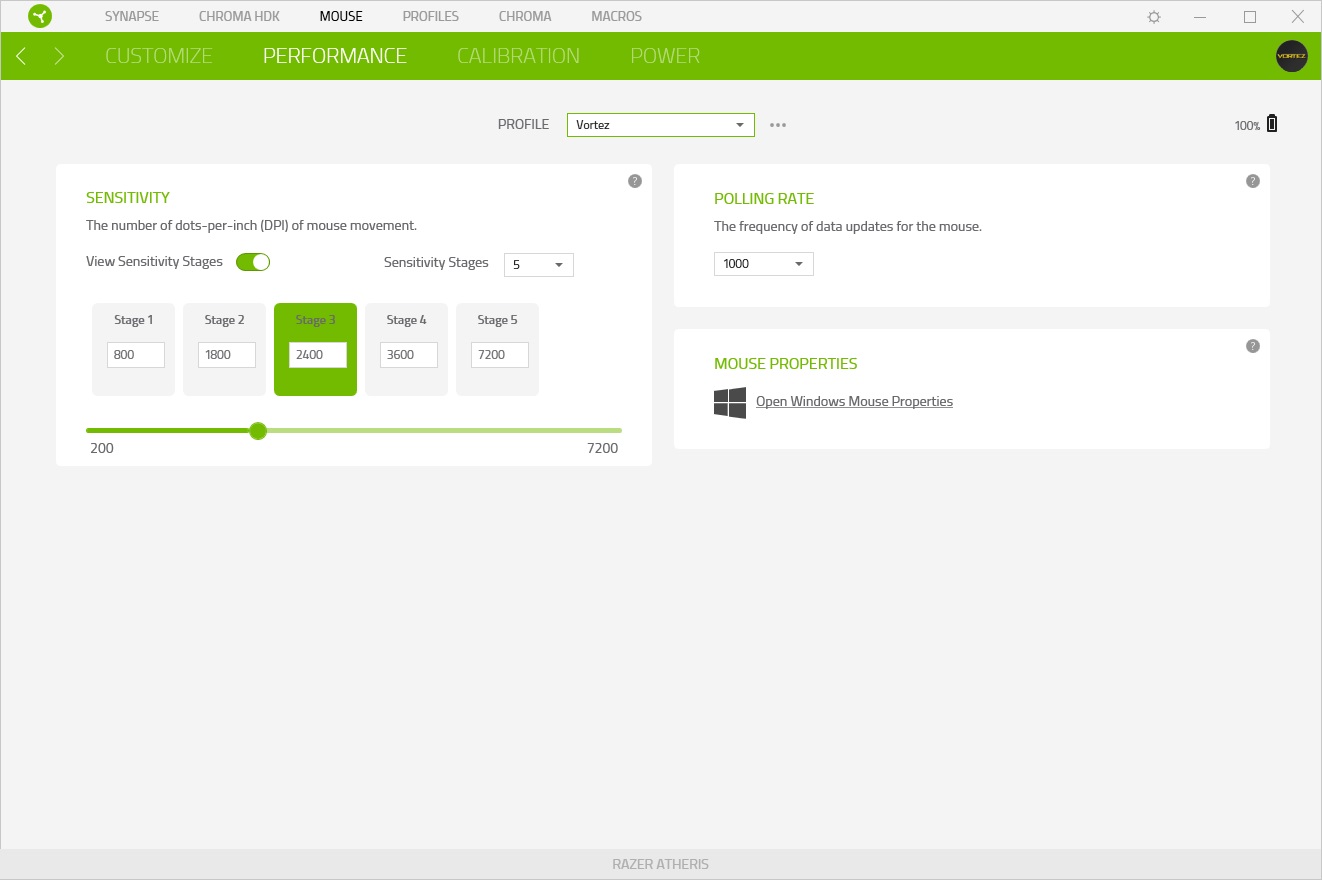Select the Stage 3 sensitivity card
Viewport: 1322px width, 880px height.
pyautogui.click(x=315, y=349)
